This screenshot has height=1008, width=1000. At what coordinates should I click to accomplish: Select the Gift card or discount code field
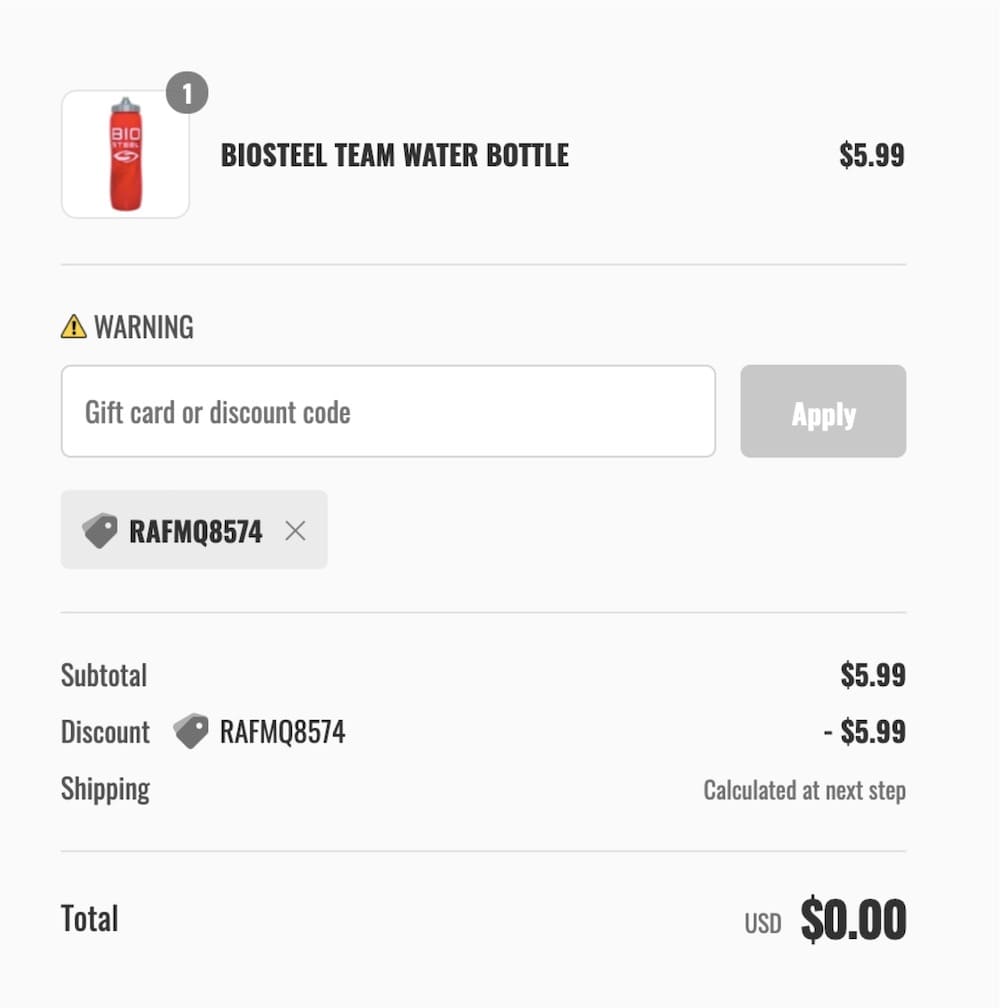click(x=388, y=411)
